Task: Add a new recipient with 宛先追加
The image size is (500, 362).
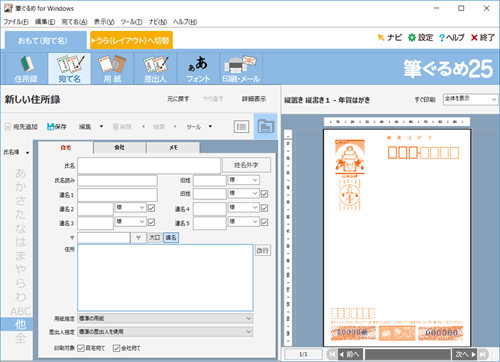Action: click(x=21, y=127)
